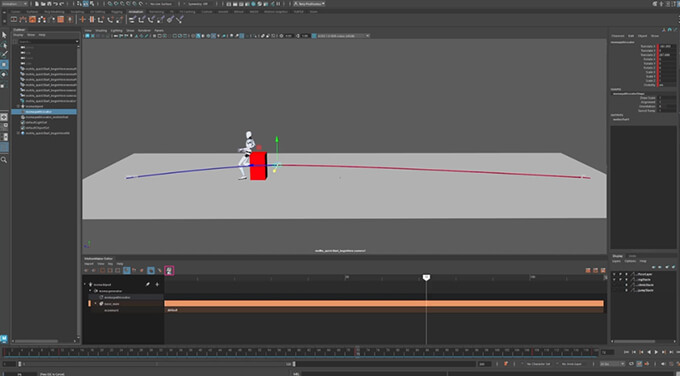Click the Maya home icon at bottom left
680x376 pixels.
pyautogui.click(x=4, y=339)
